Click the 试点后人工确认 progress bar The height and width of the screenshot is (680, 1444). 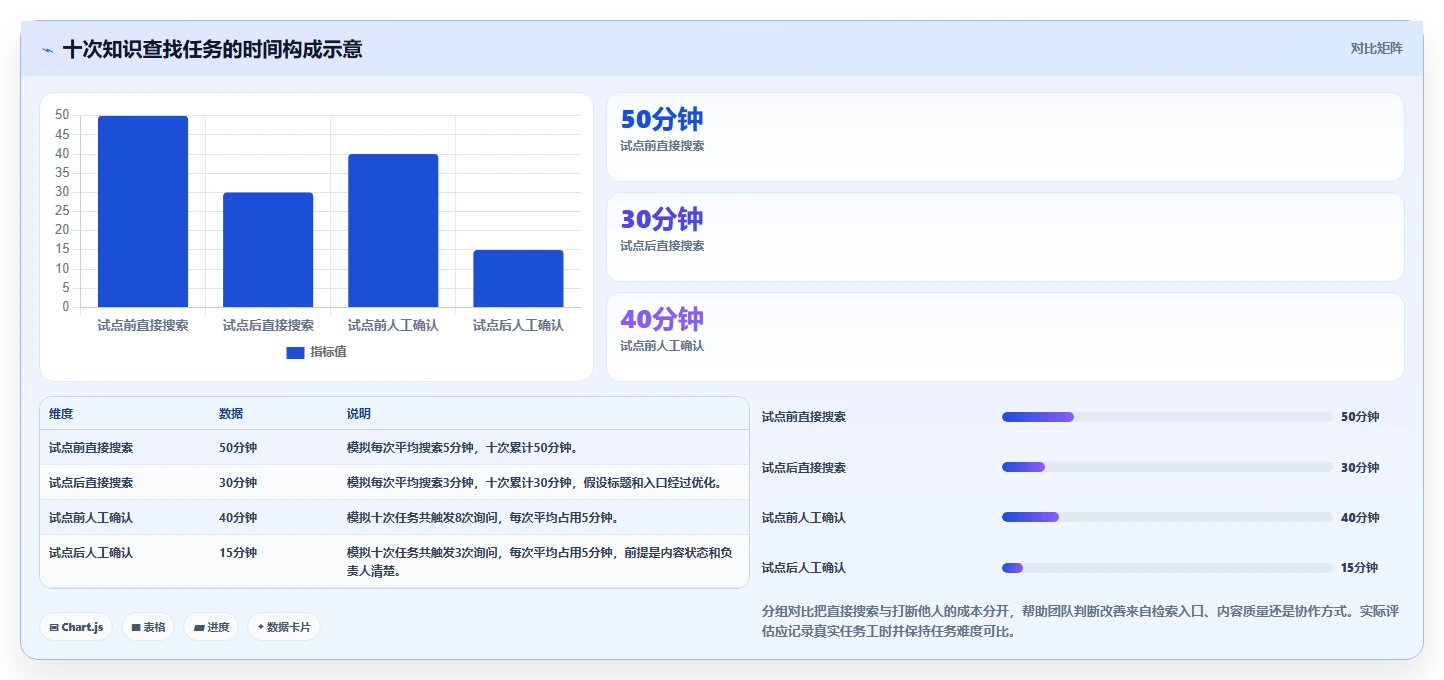pyautogui.click(x=1167, y=567)
